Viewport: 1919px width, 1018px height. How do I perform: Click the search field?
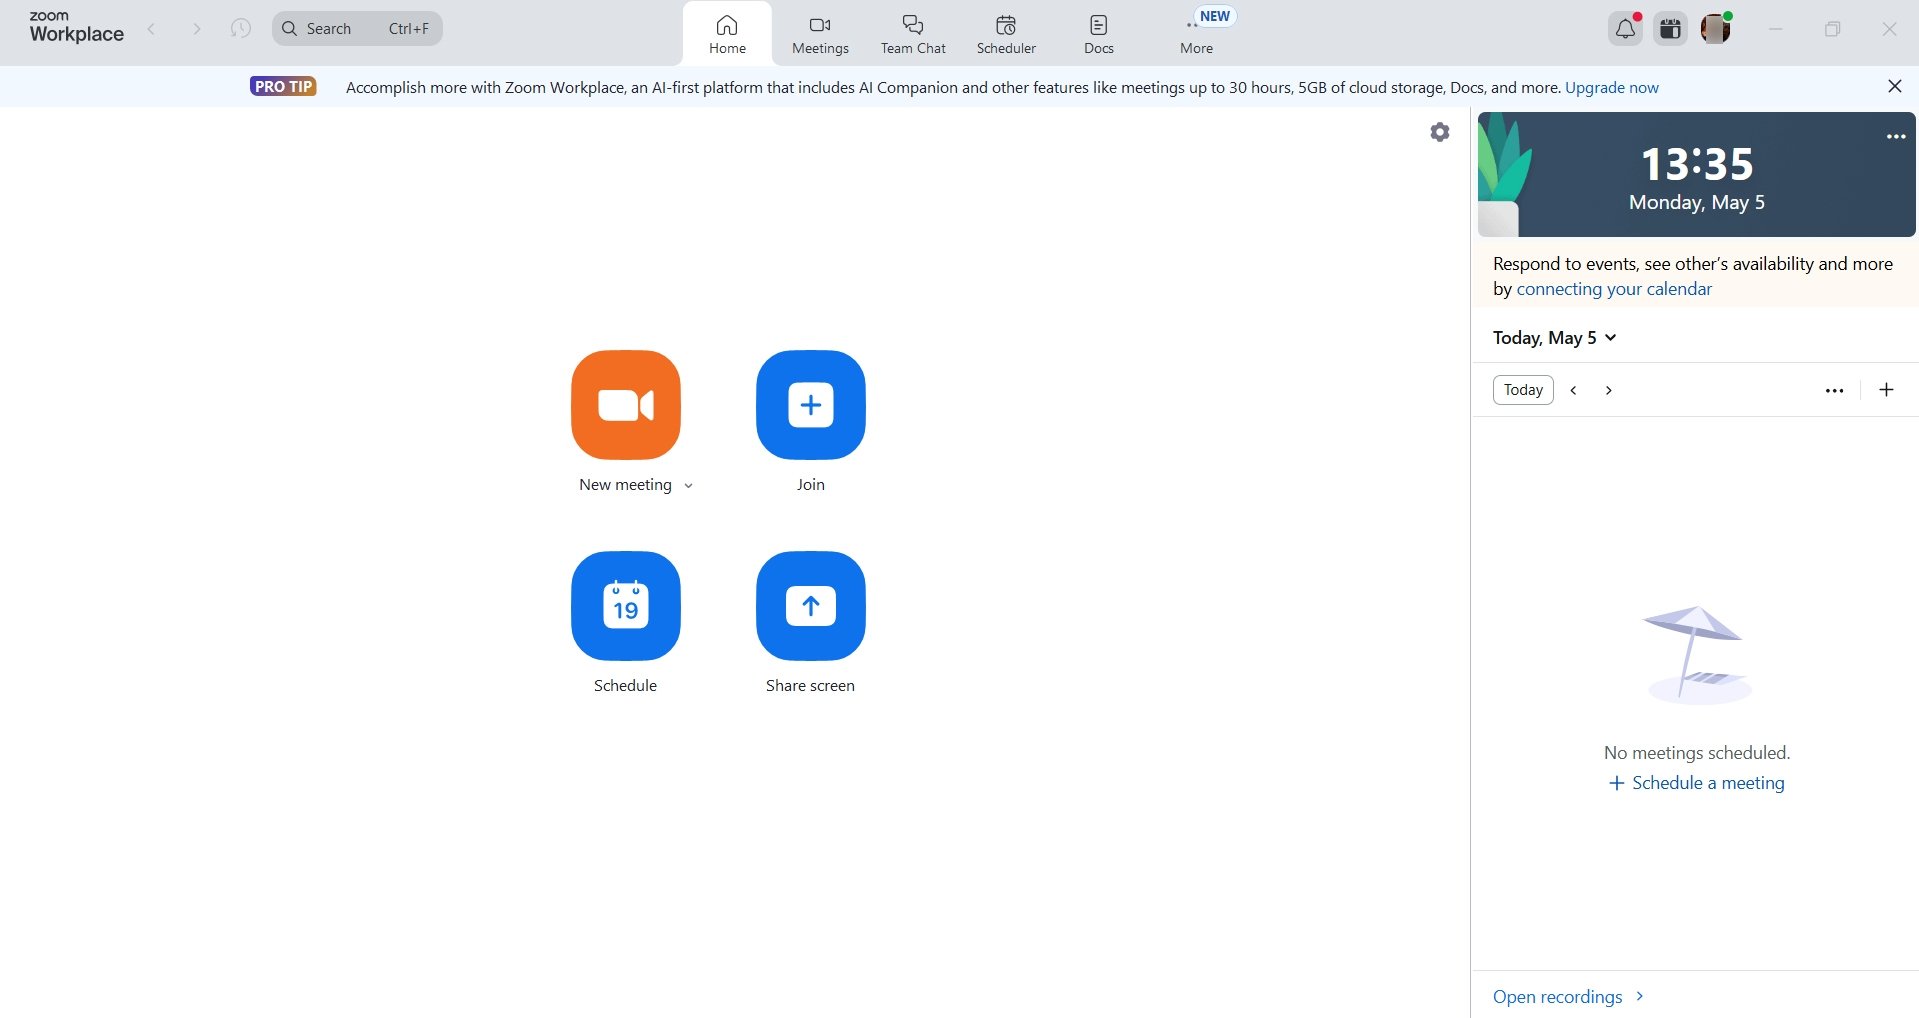point(355,28)
